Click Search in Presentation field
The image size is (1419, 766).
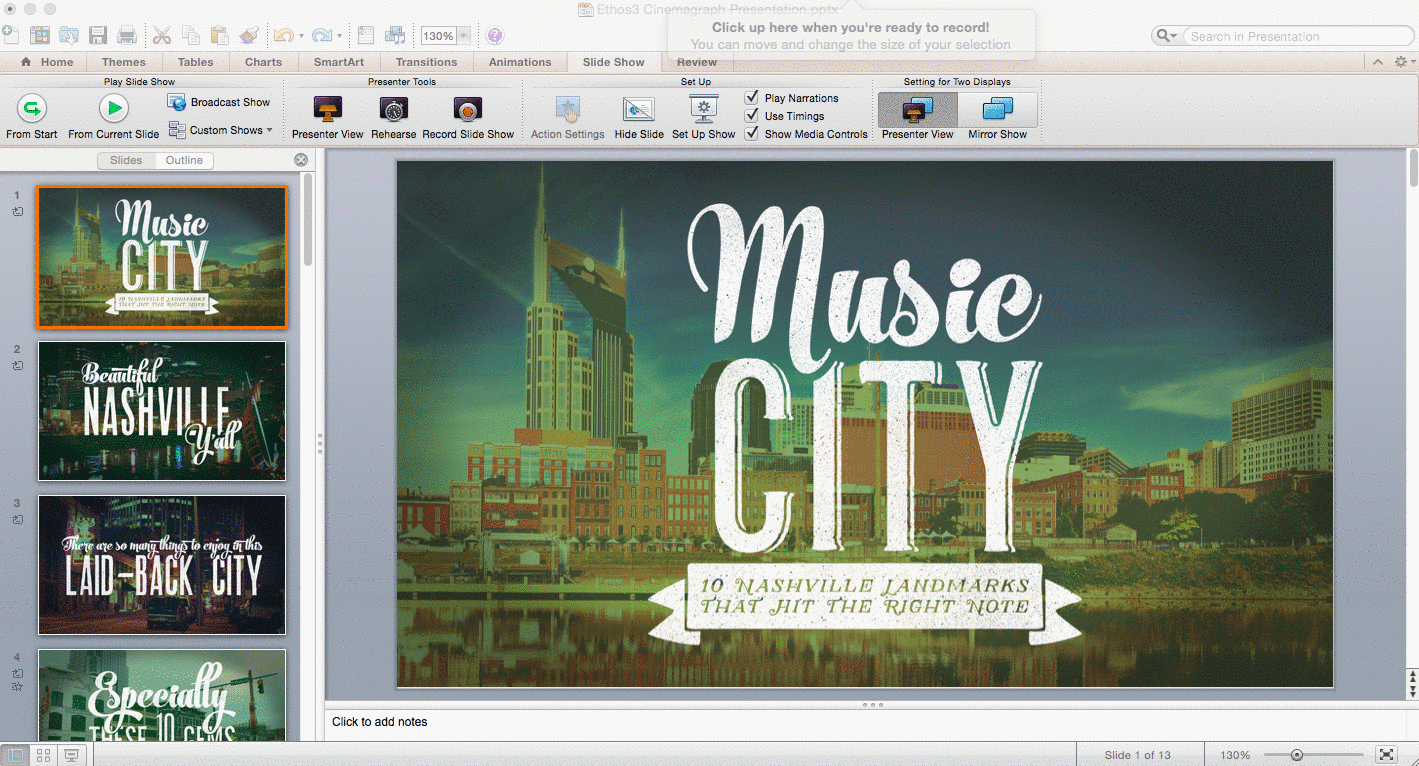point(1297,36)
